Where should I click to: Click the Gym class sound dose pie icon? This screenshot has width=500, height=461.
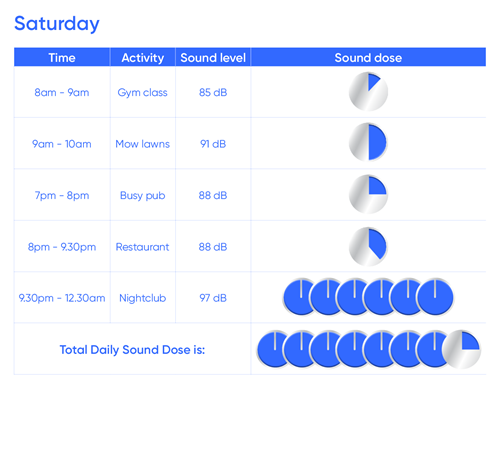pyautogui.click(x=368, y=91)
